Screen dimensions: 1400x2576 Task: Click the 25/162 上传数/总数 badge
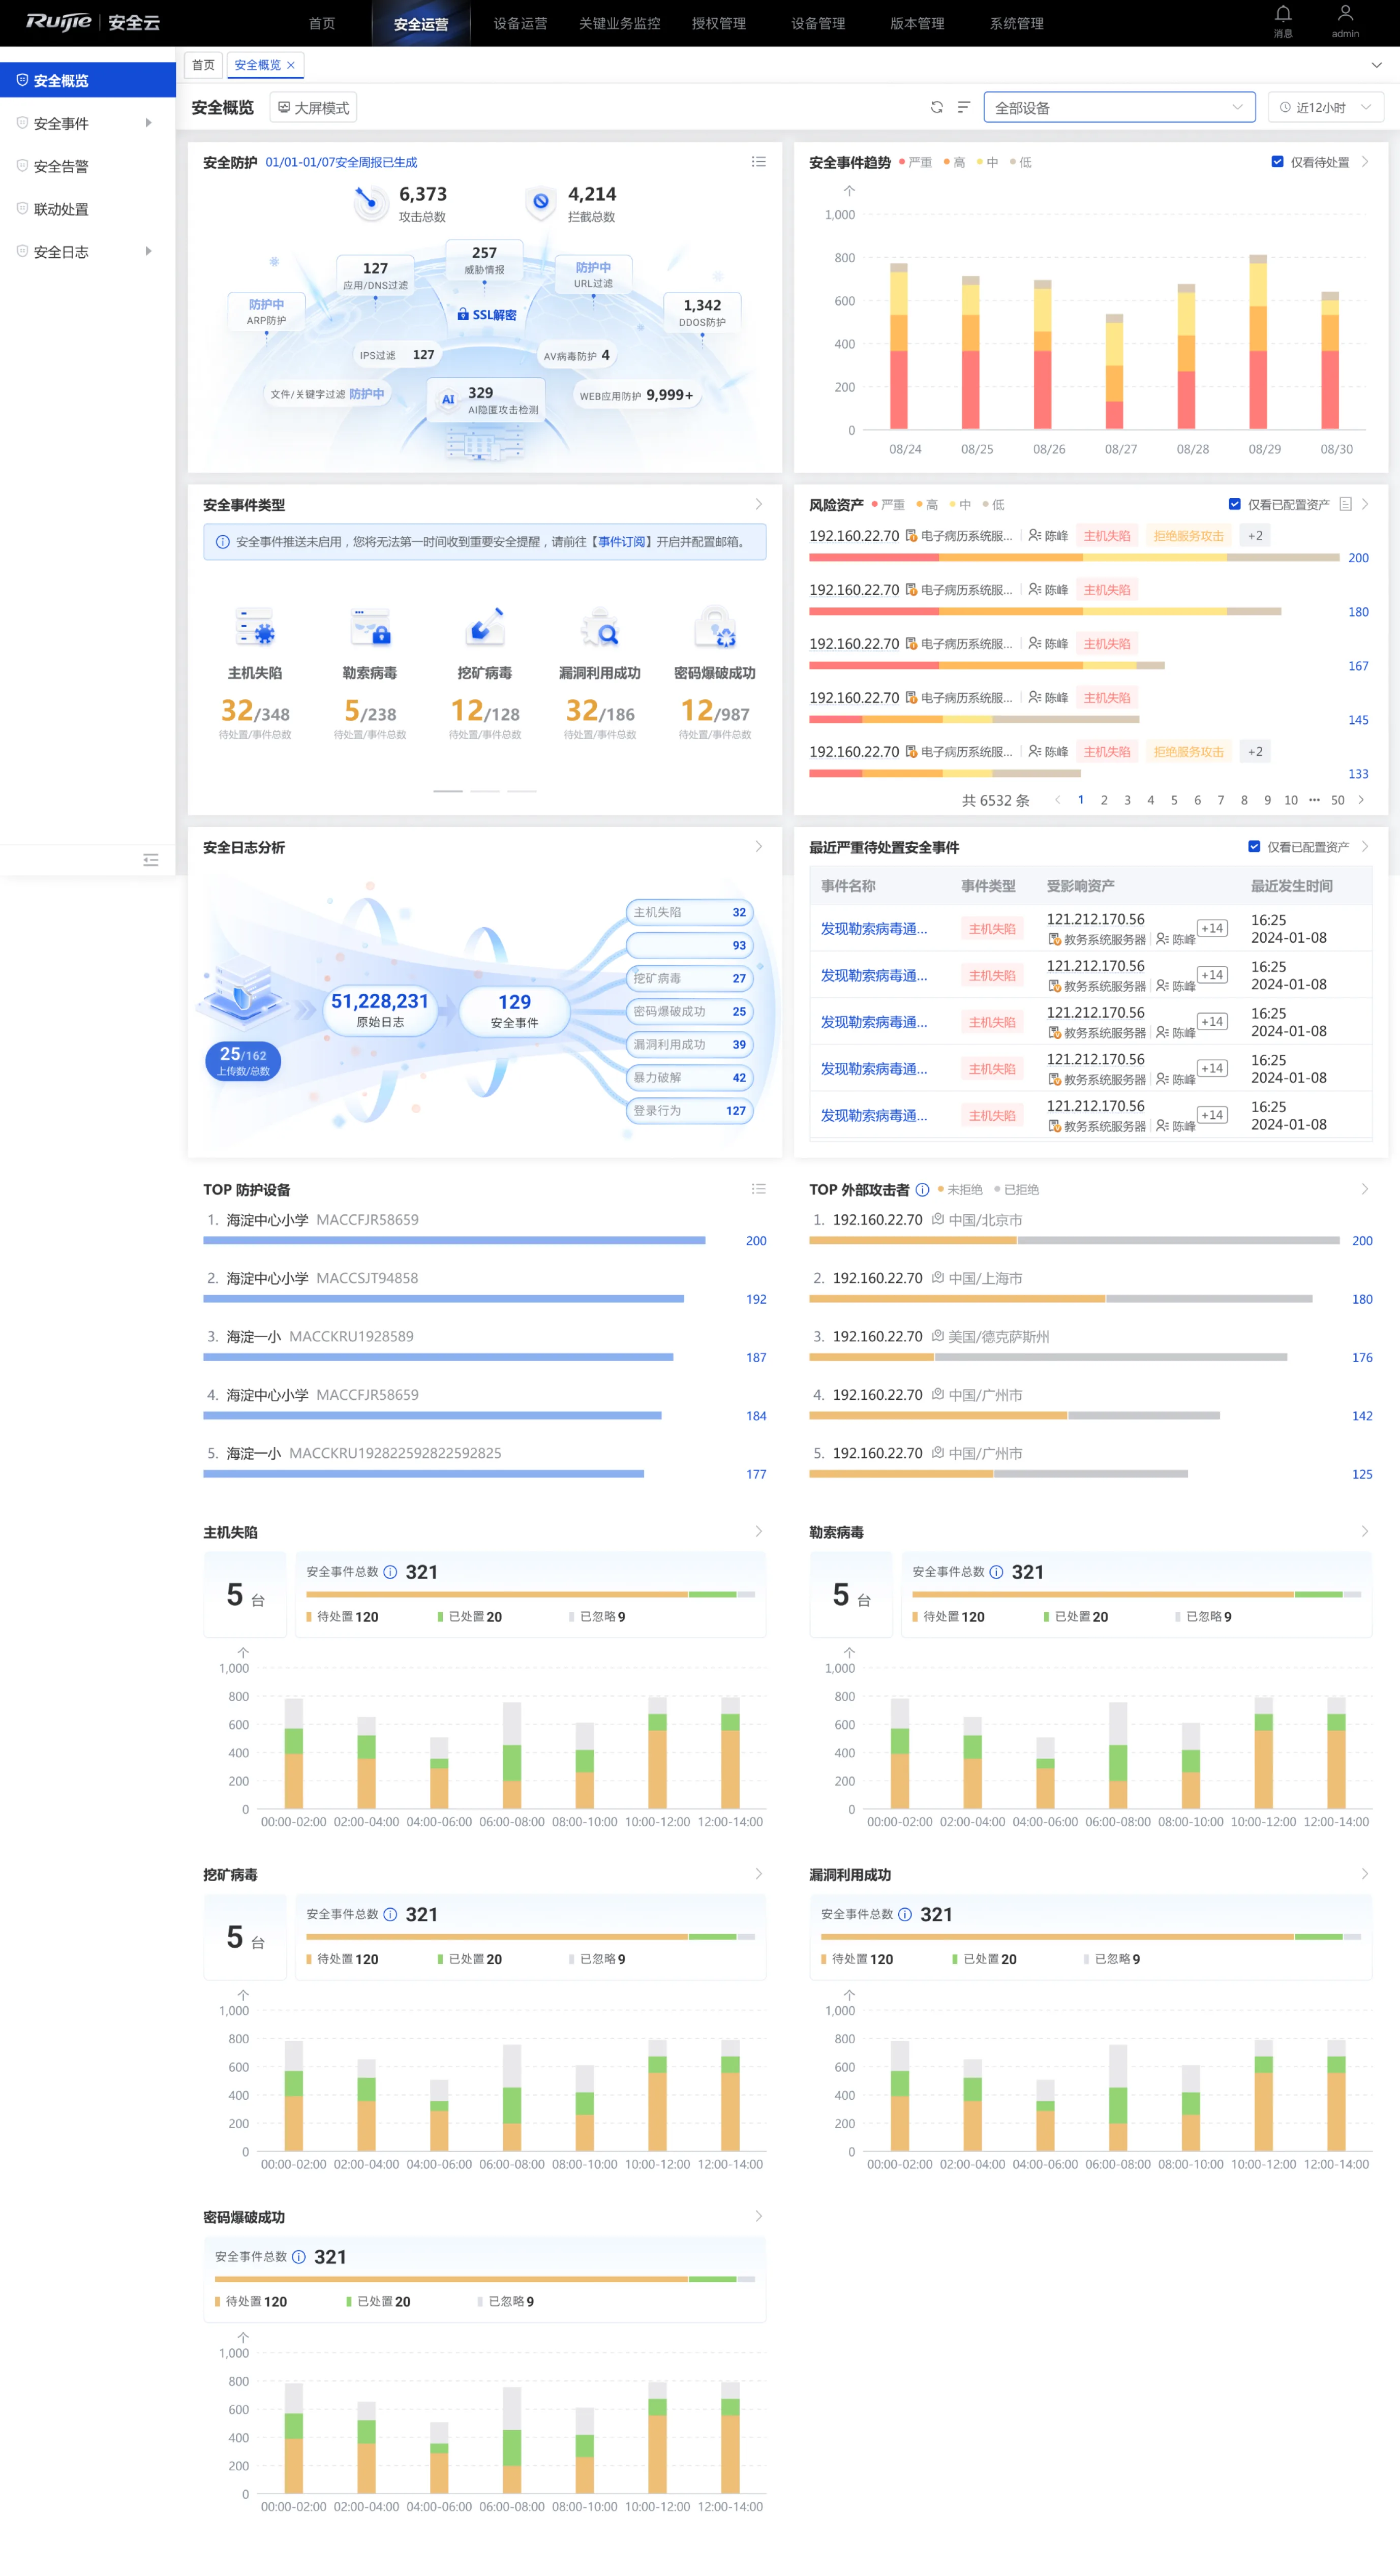243,1061
